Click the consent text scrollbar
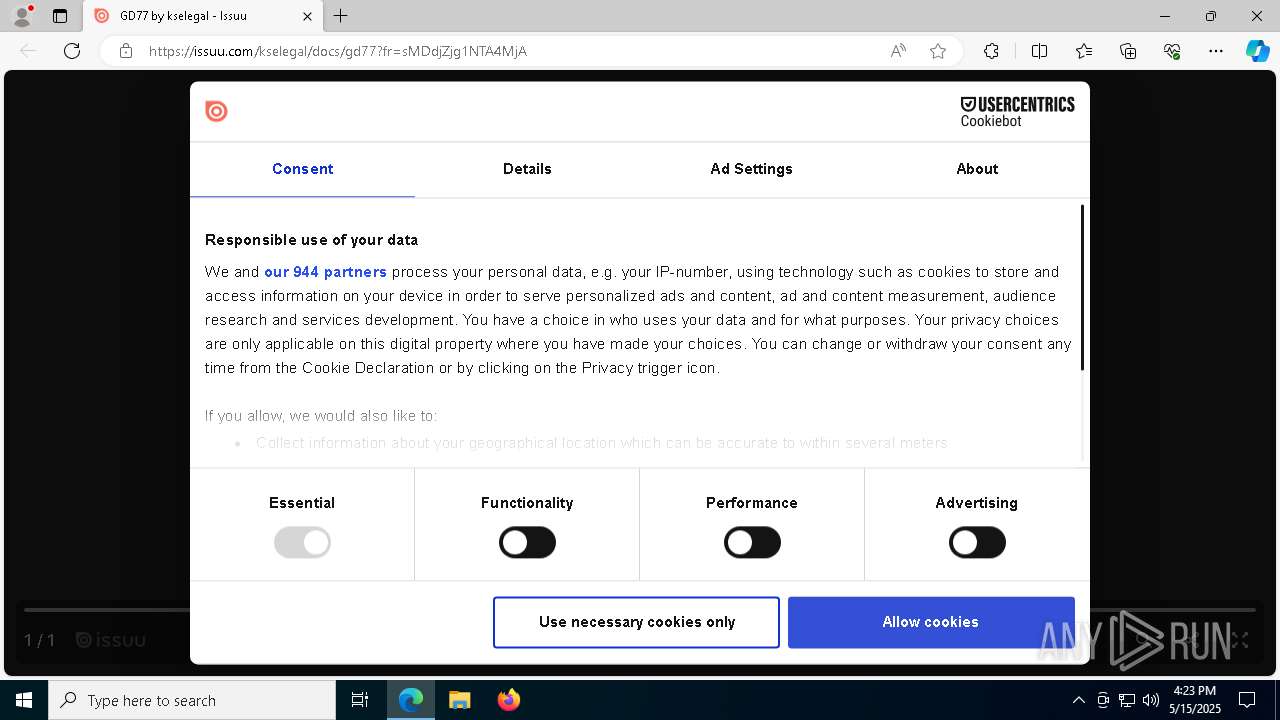Image resolution: width=1280 pixels, height=720 pixels. pos(1082,288)
